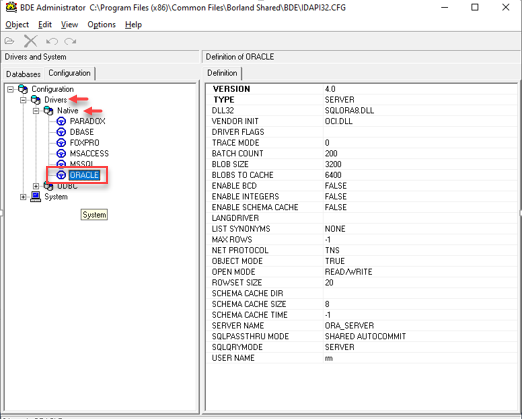
Task: Open the Edit menu
Action: (x=45, y=25)
